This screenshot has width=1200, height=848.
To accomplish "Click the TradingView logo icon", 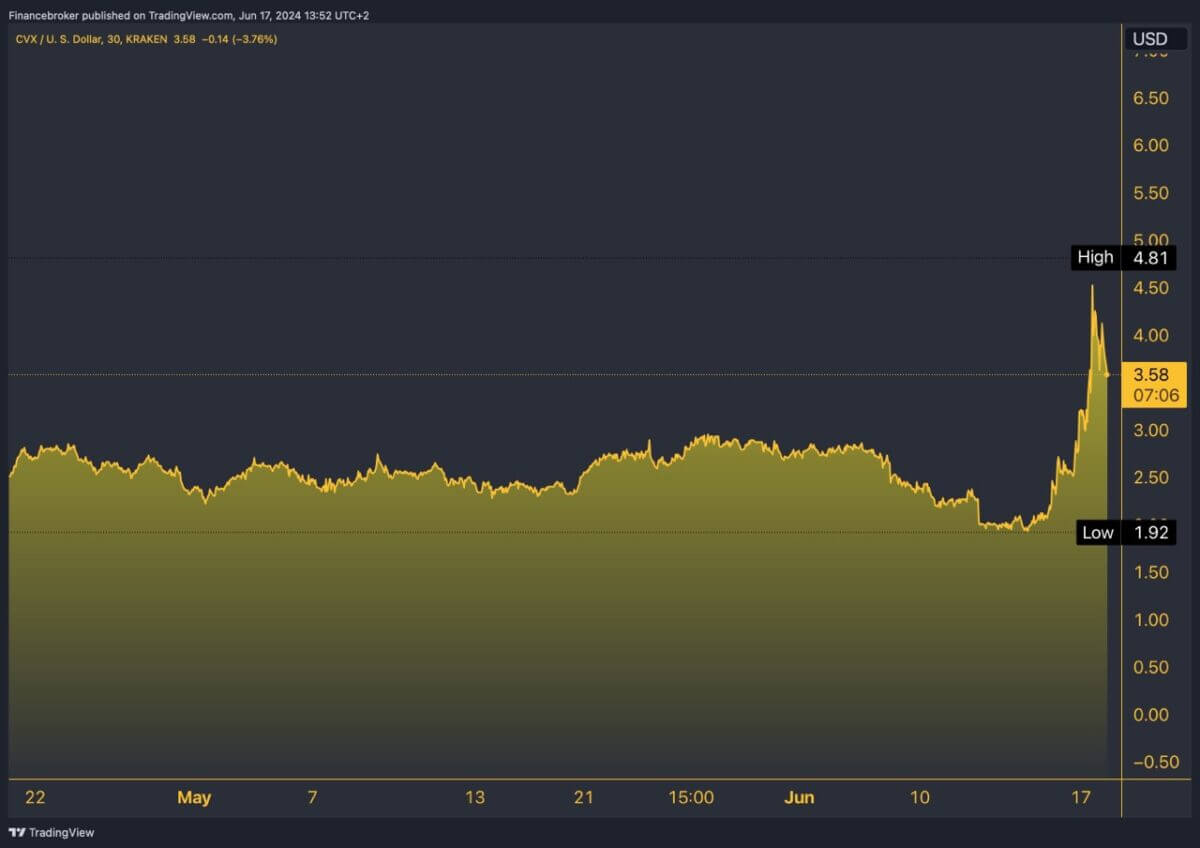I will click(x=17, y=832).
